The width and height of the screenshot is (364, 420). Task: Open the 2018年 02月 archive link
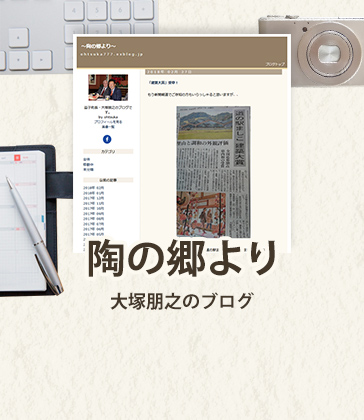[94, 188]
